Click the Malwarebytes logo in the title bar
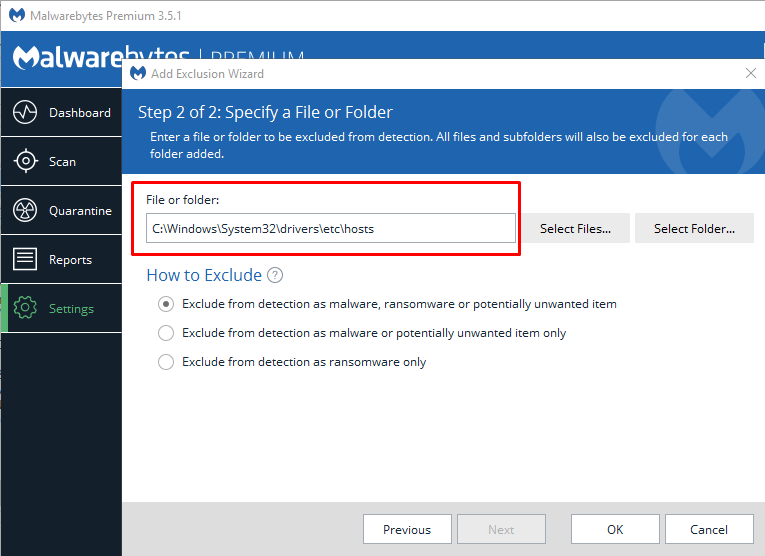Image resolution: width=765 pixels, height=556 pixels. point(17,15)
